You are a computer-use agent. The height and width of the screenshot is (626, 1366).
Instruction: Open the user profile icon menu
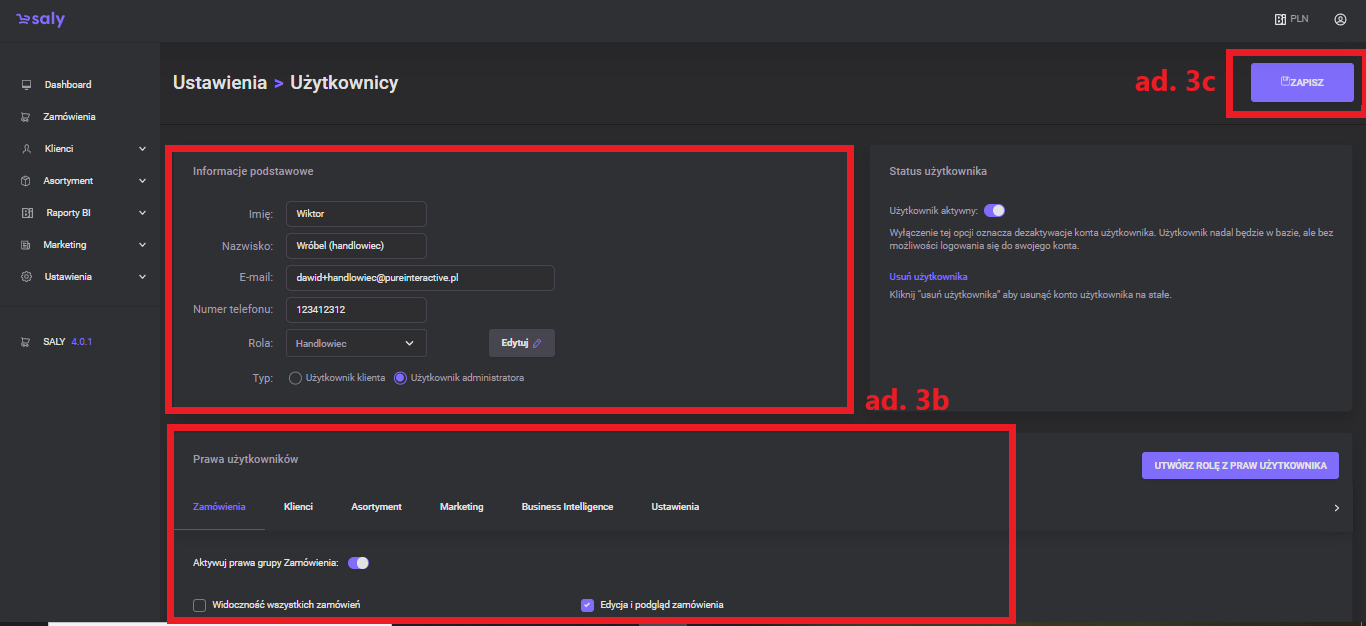pyautogui.click(x=1340, y=19)
